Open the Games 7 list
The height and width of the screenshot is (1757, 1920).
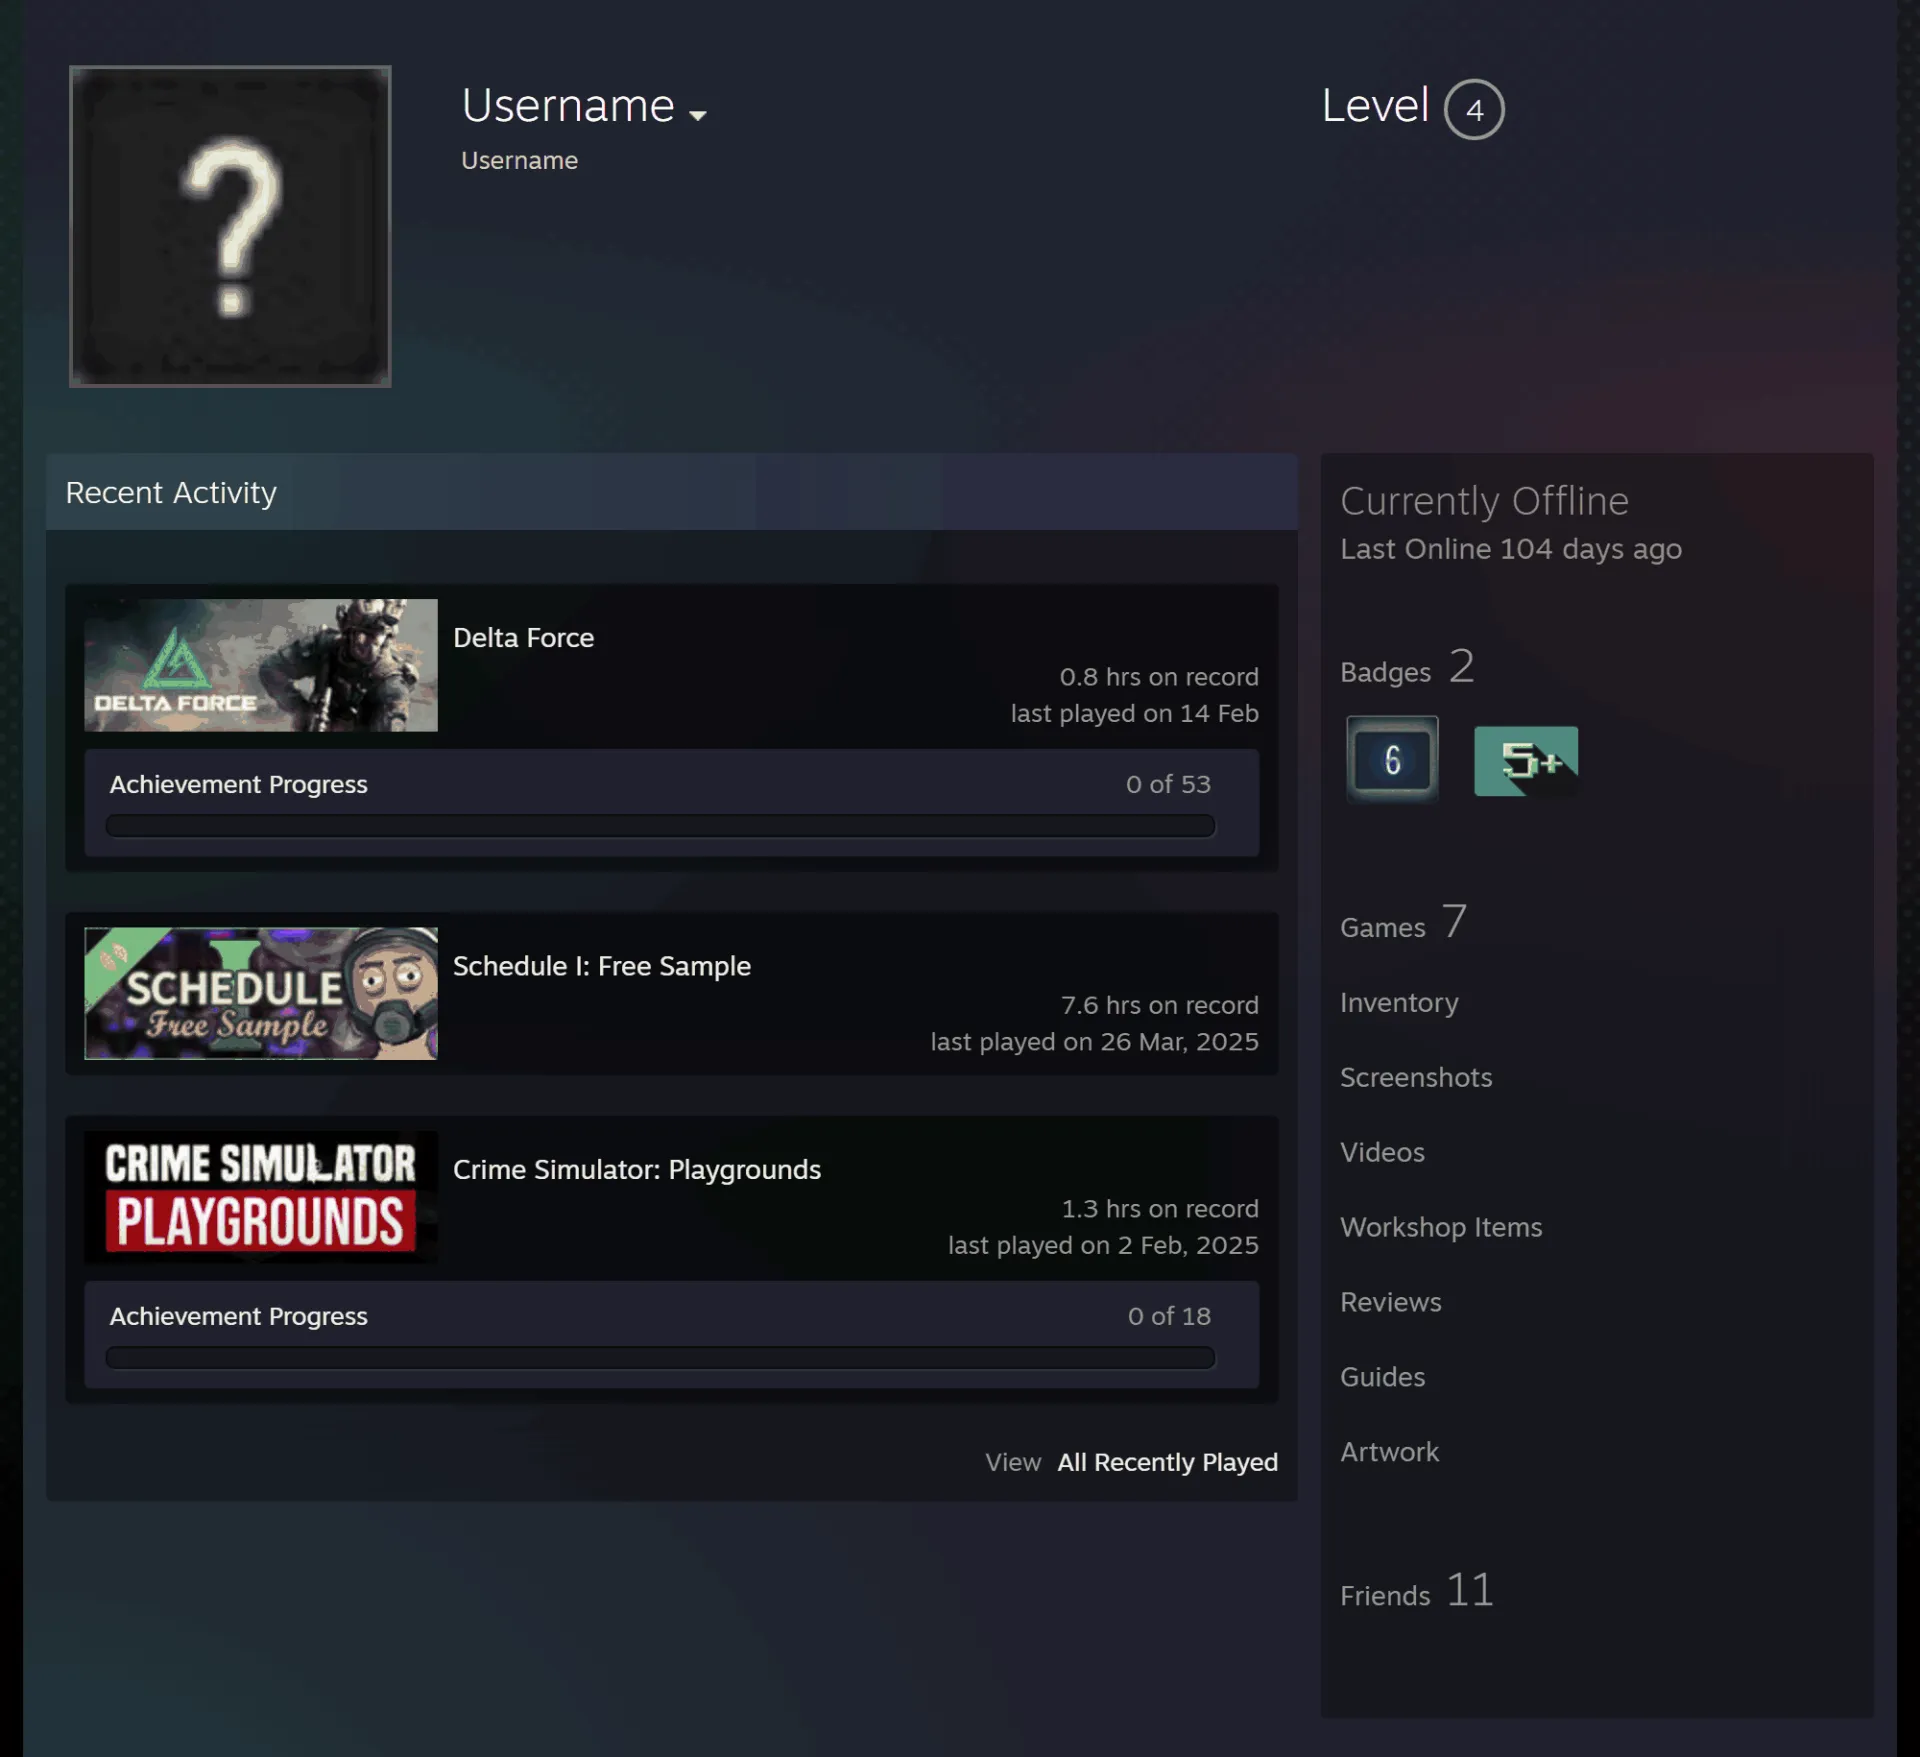point(1404,922)
